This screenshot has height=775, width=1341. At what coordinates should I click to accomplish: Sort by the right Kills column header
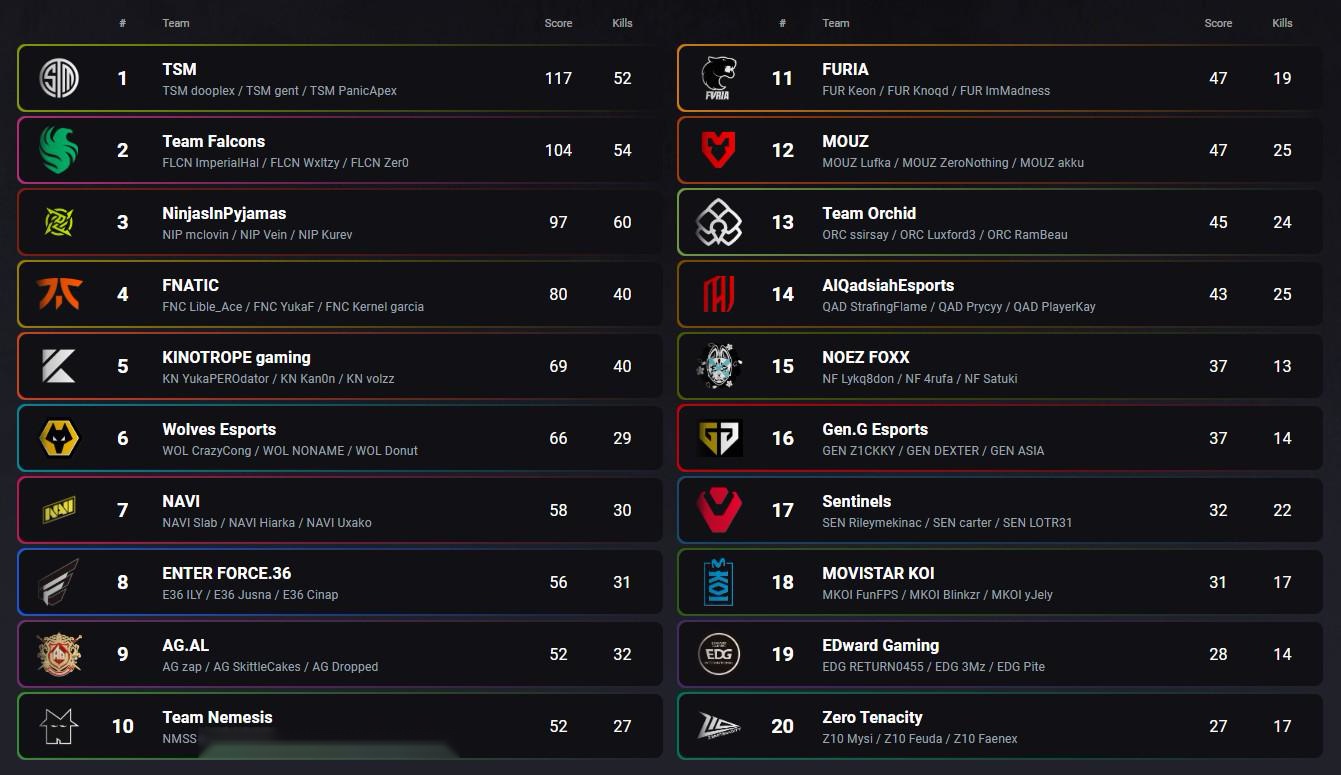(x=1282, y=23)
